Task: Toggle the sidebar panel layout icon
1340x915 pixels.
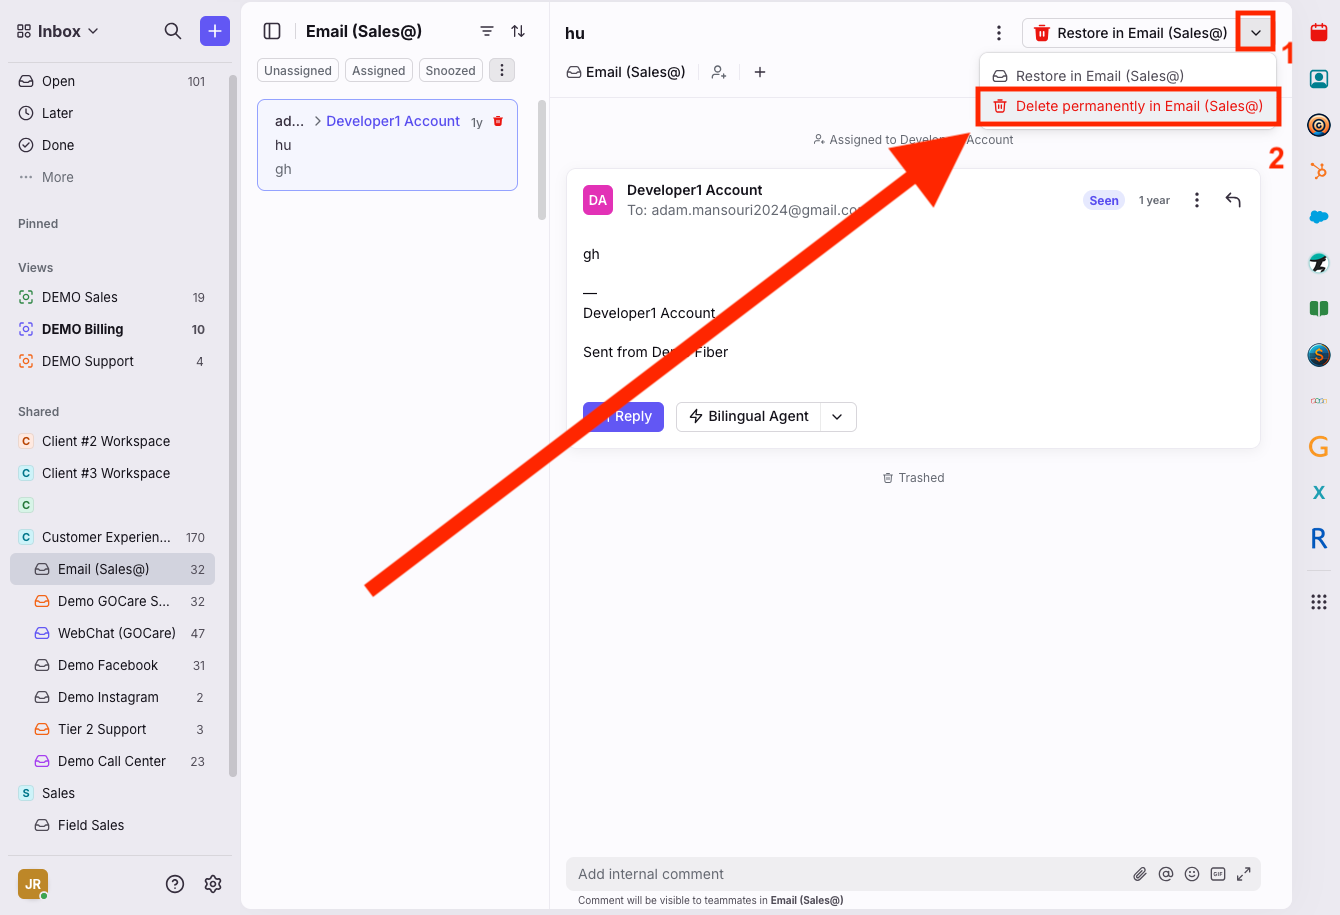Action: tap(272, 31)
